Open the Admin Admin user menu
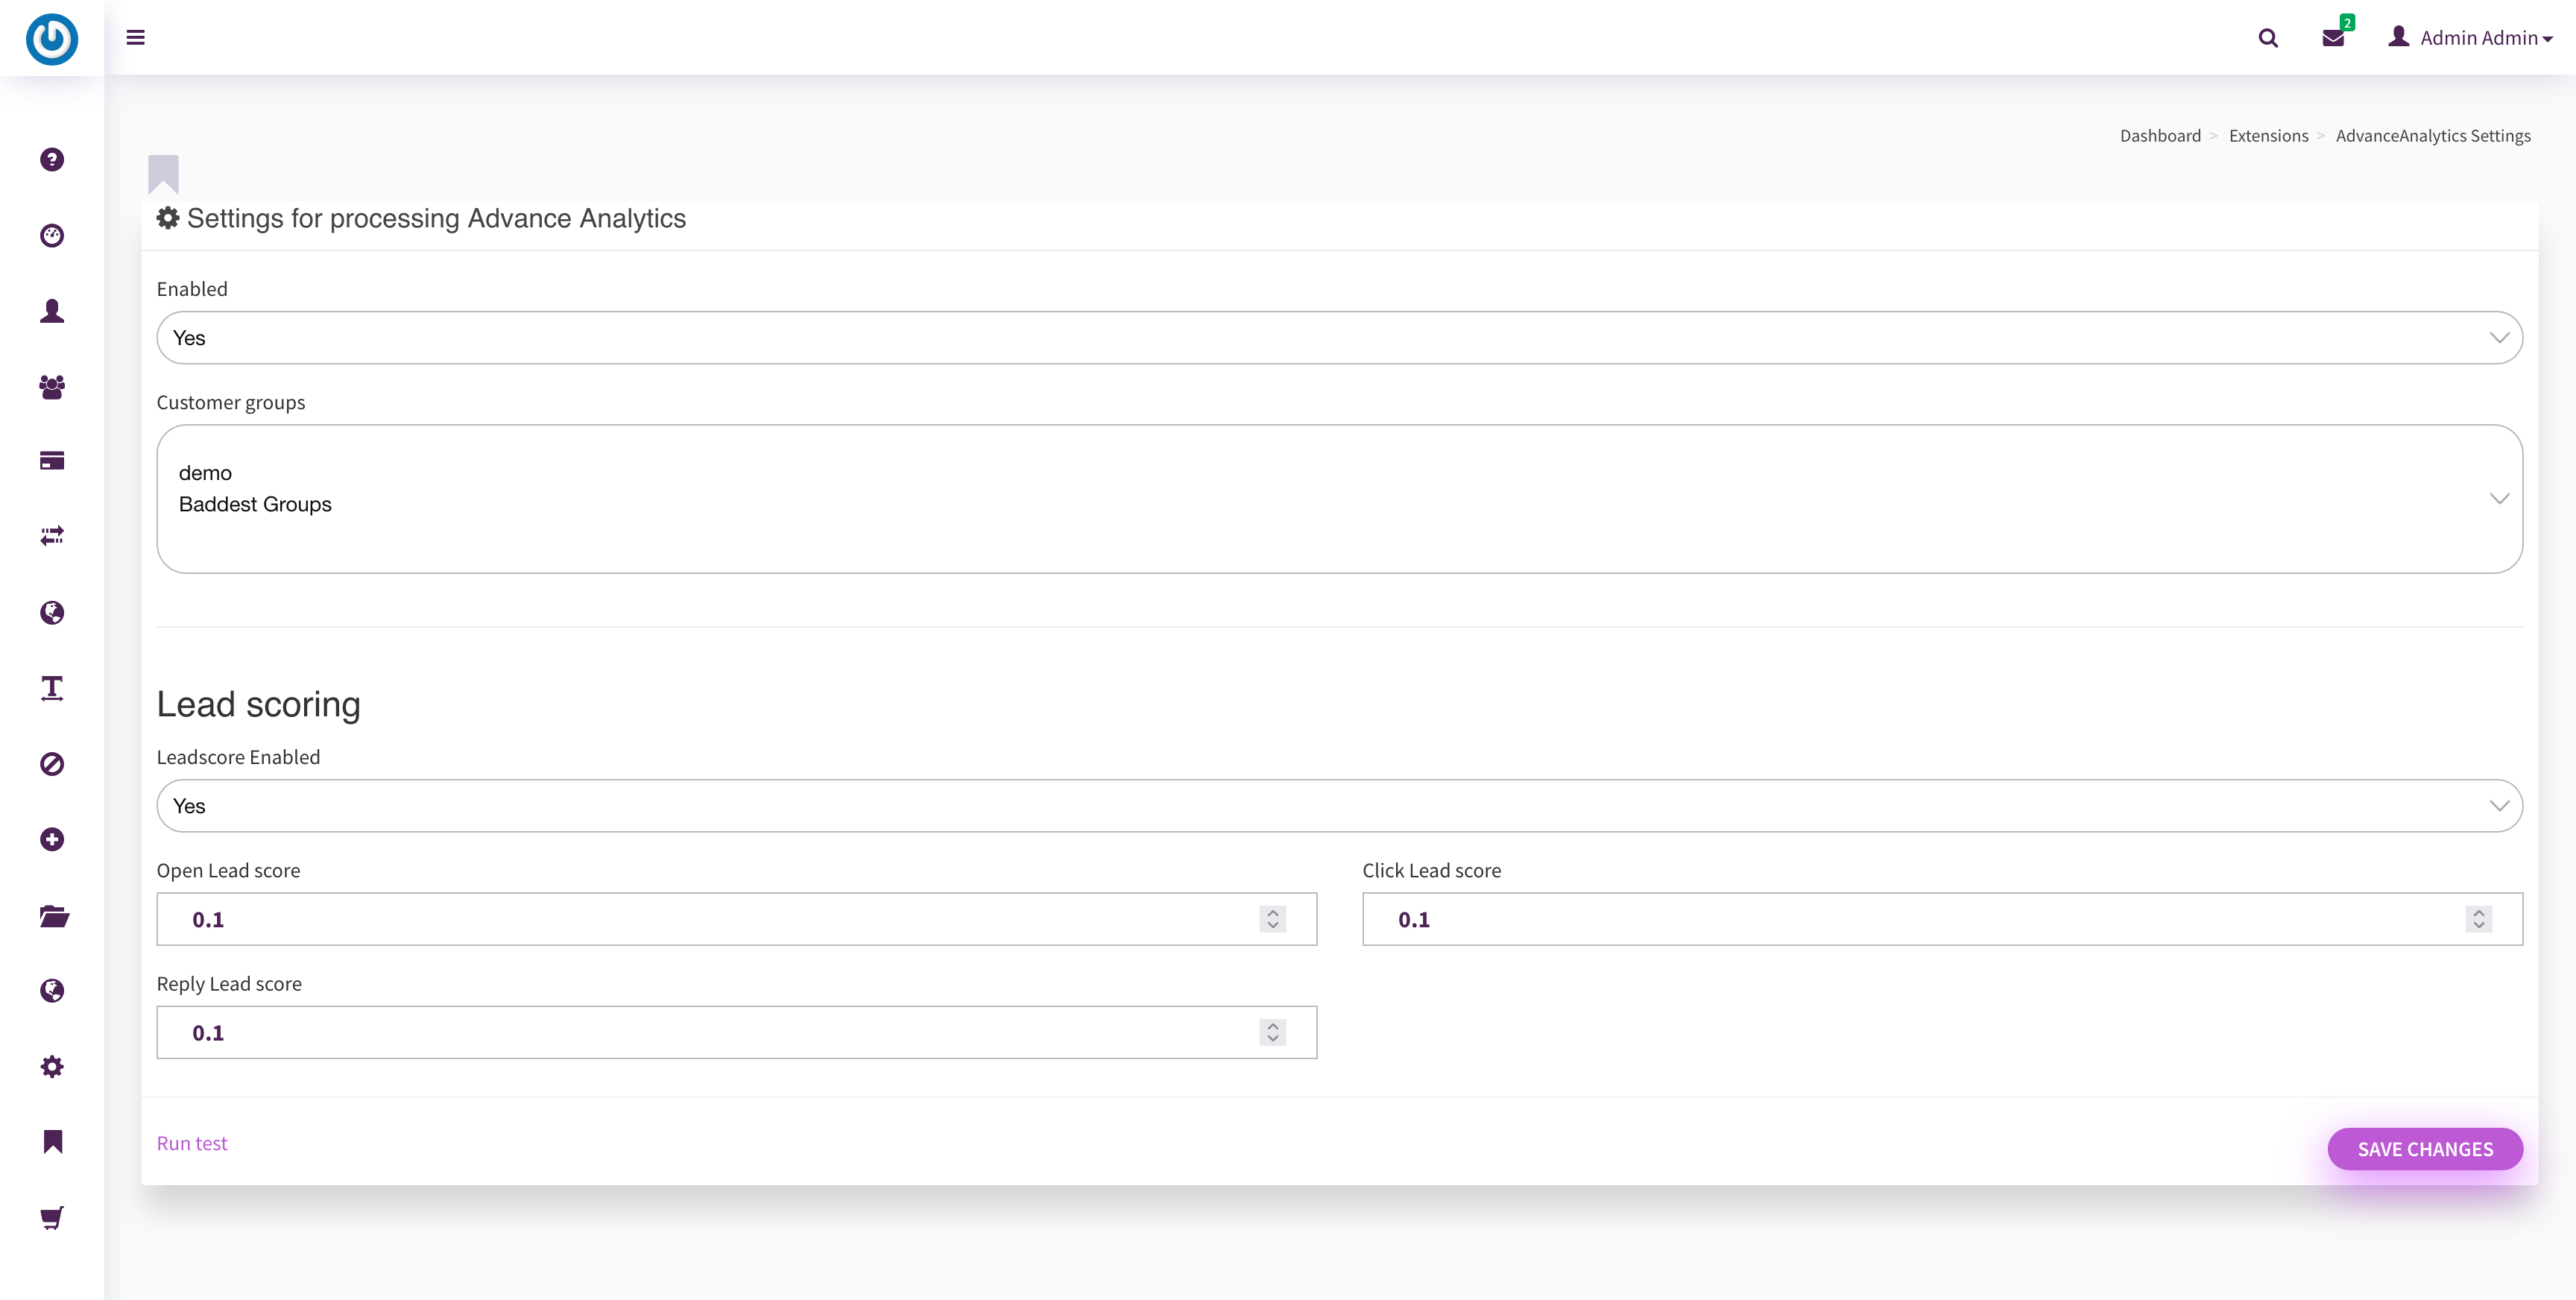2576x1300 pixels. (2472, 38)
